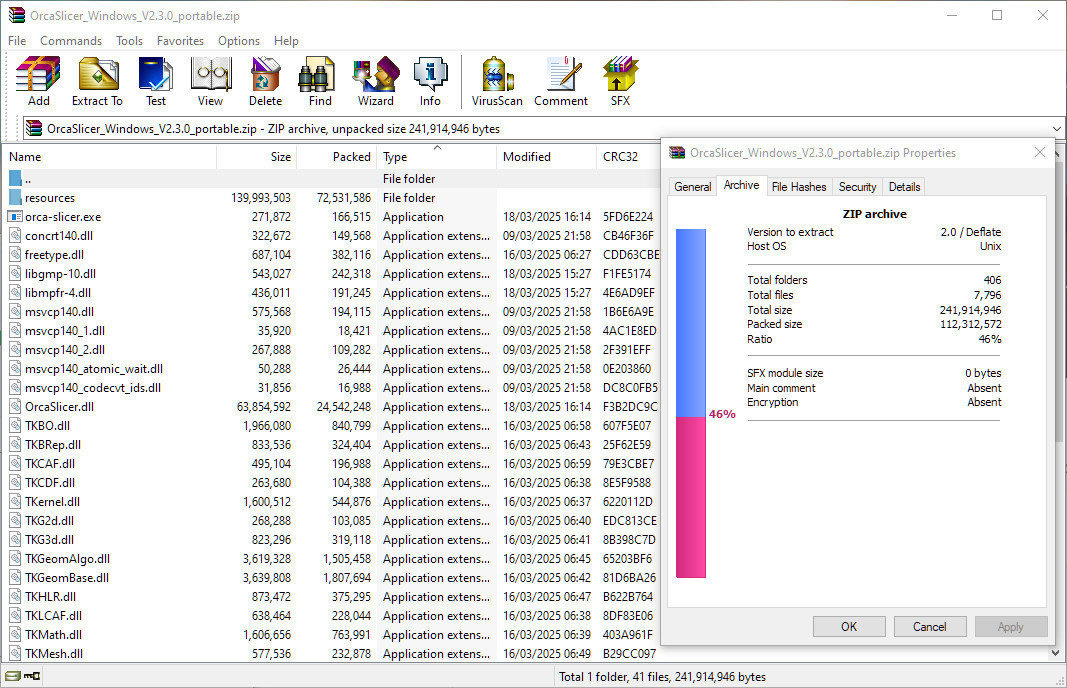Screen dimensions: 1067x688
Task: Select the resources folder row
Action: (50, 198)
